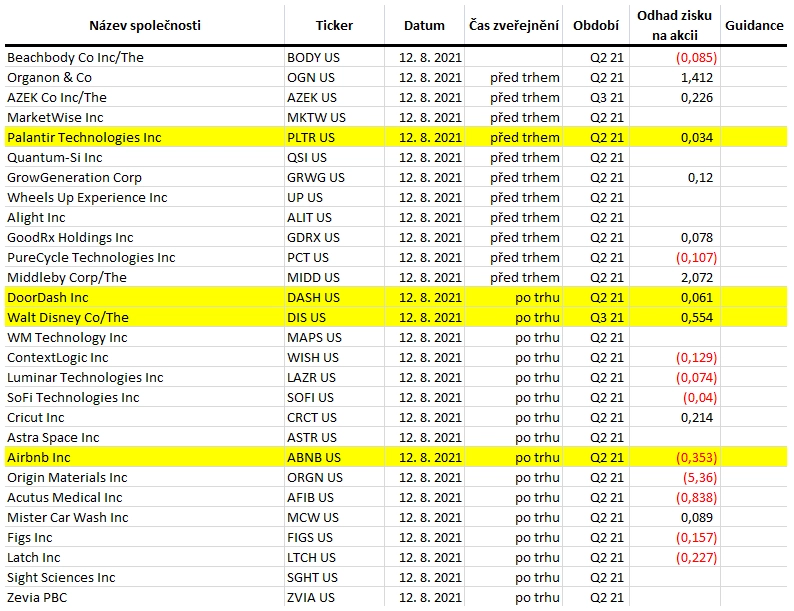Select Palantir Technologies Inc highlighted cell
The height and width of the screenshot is (611, 794).
[x=144, y=138]
